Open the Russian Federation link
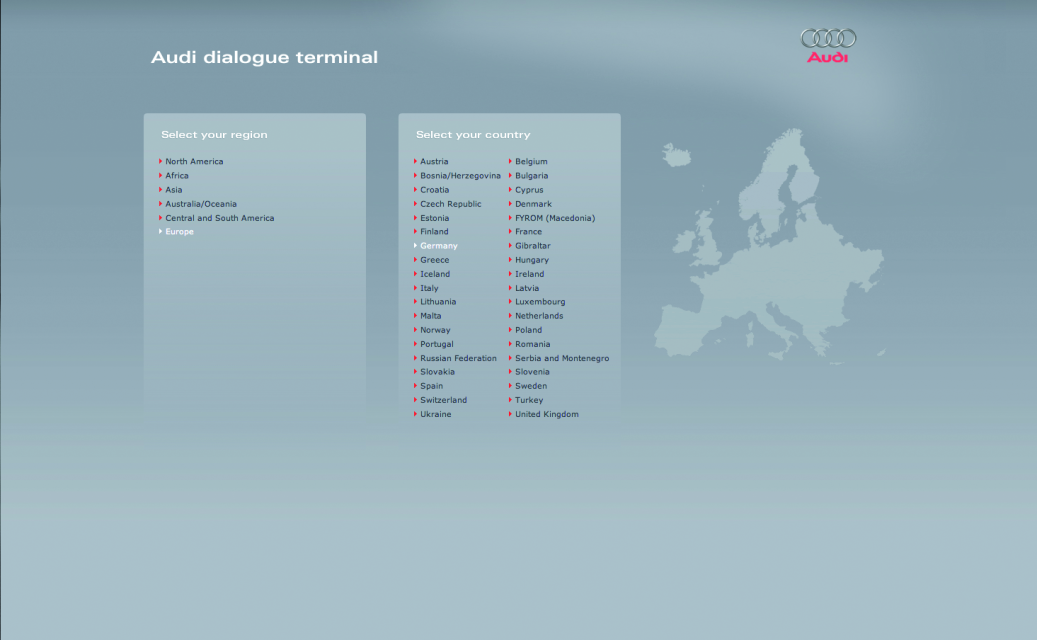The height and width of the screenshot is (640, 1037). click(458, 358)
